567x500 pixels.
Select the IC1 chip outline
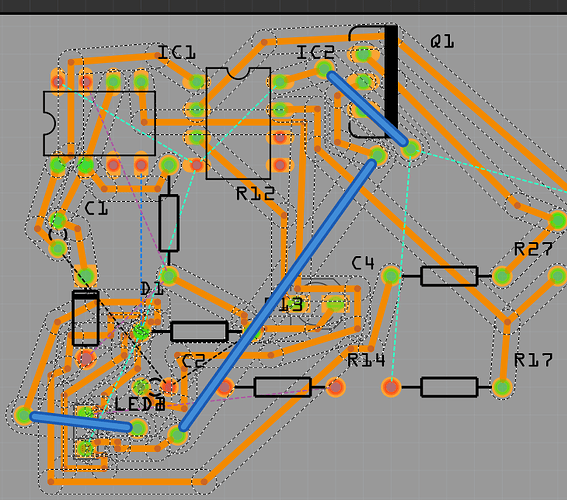99,123
